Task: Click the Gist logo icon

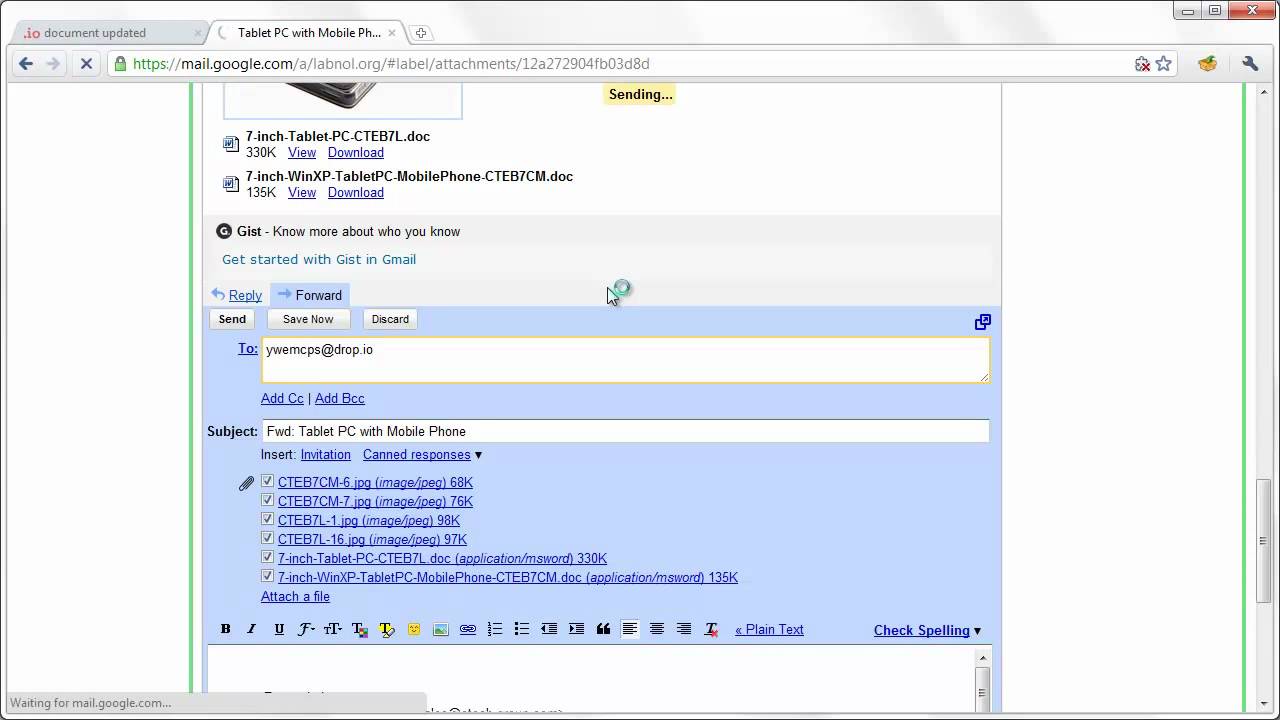Action: (x=224, y=231)
